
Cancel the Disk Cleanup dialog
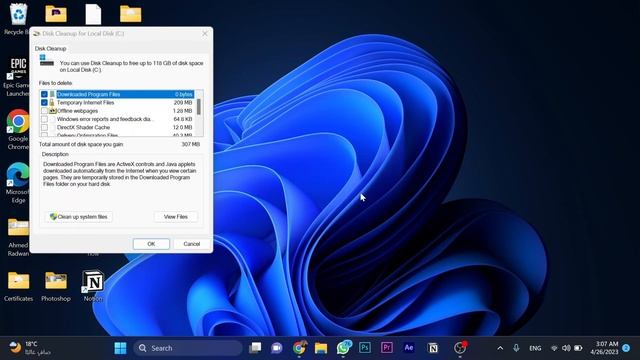(191, 244)
